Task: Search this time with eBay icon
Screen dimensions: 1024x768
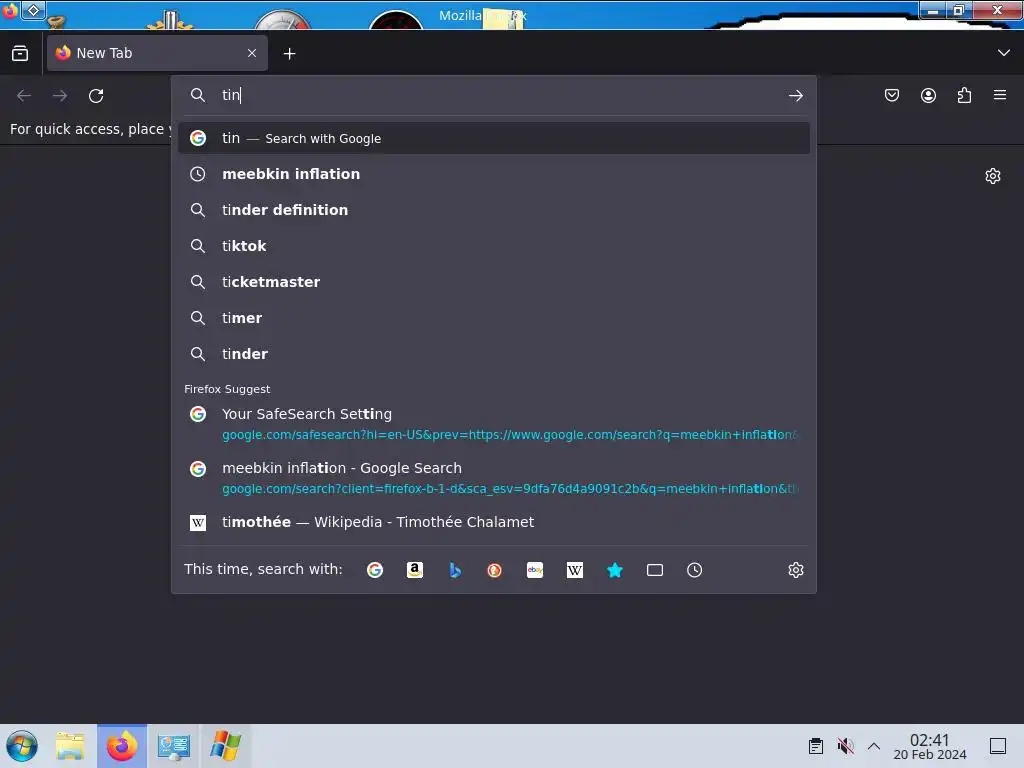Action: (535, 570)
